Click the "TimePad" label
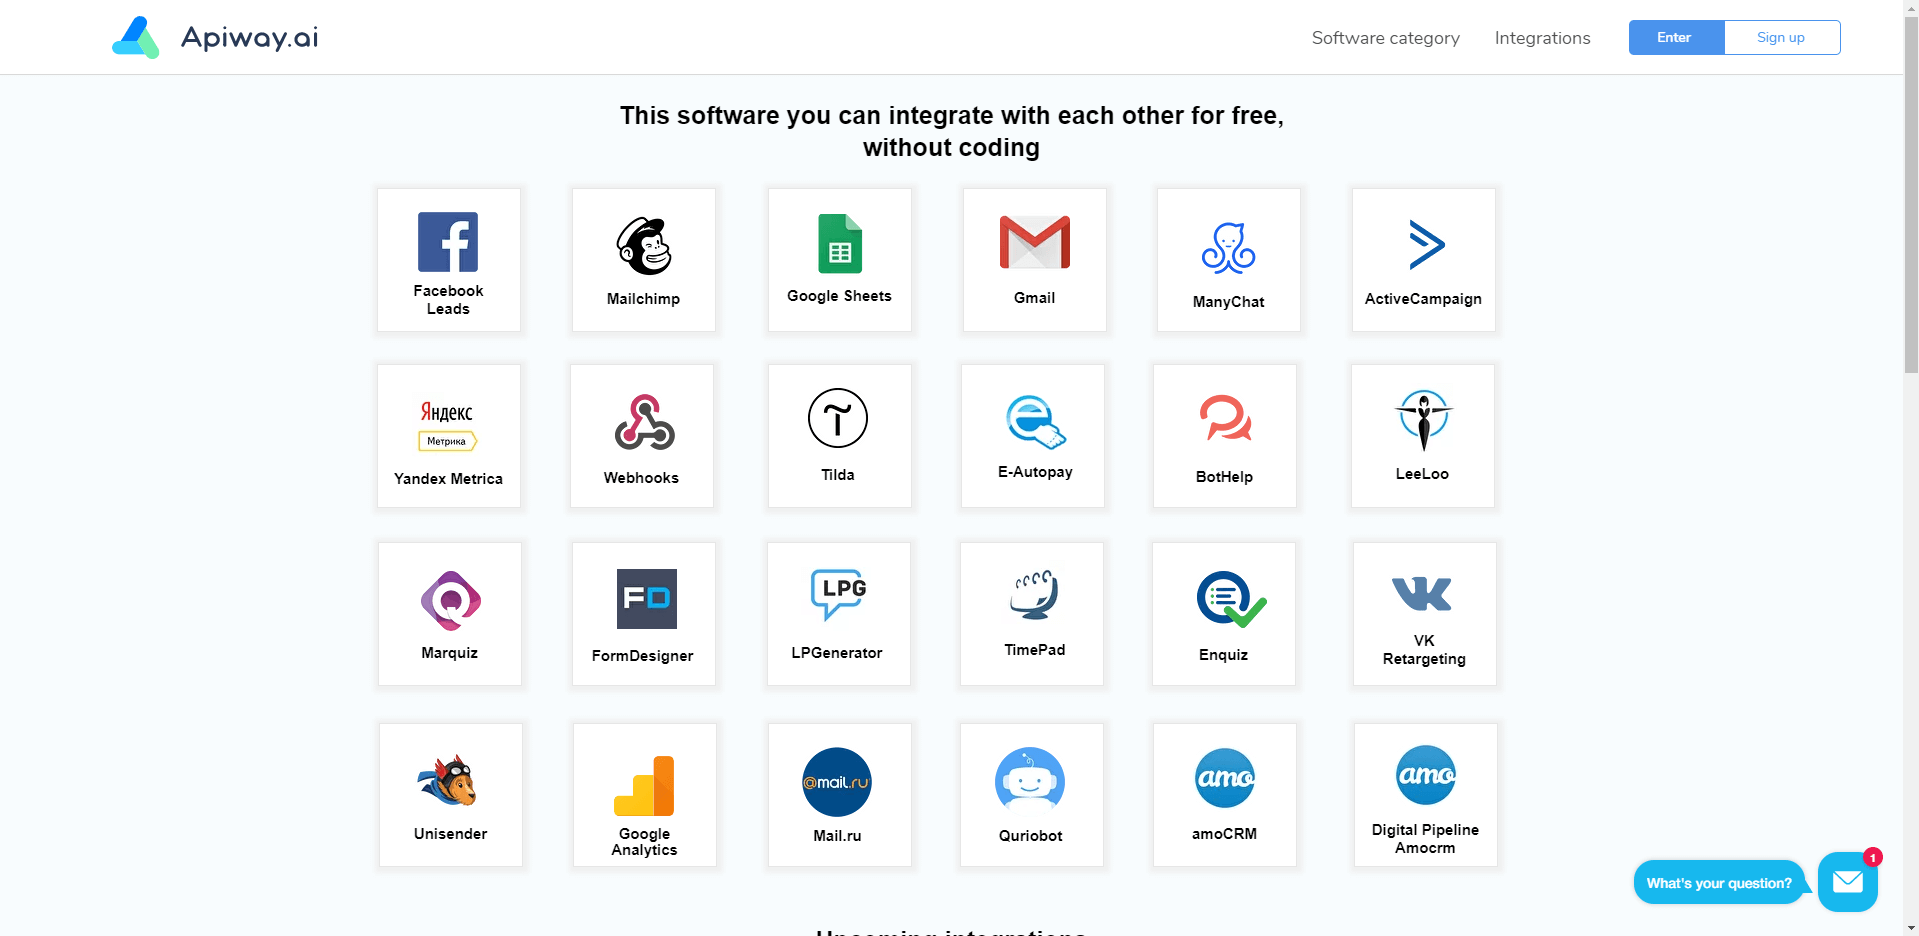 click(1035, 650)
